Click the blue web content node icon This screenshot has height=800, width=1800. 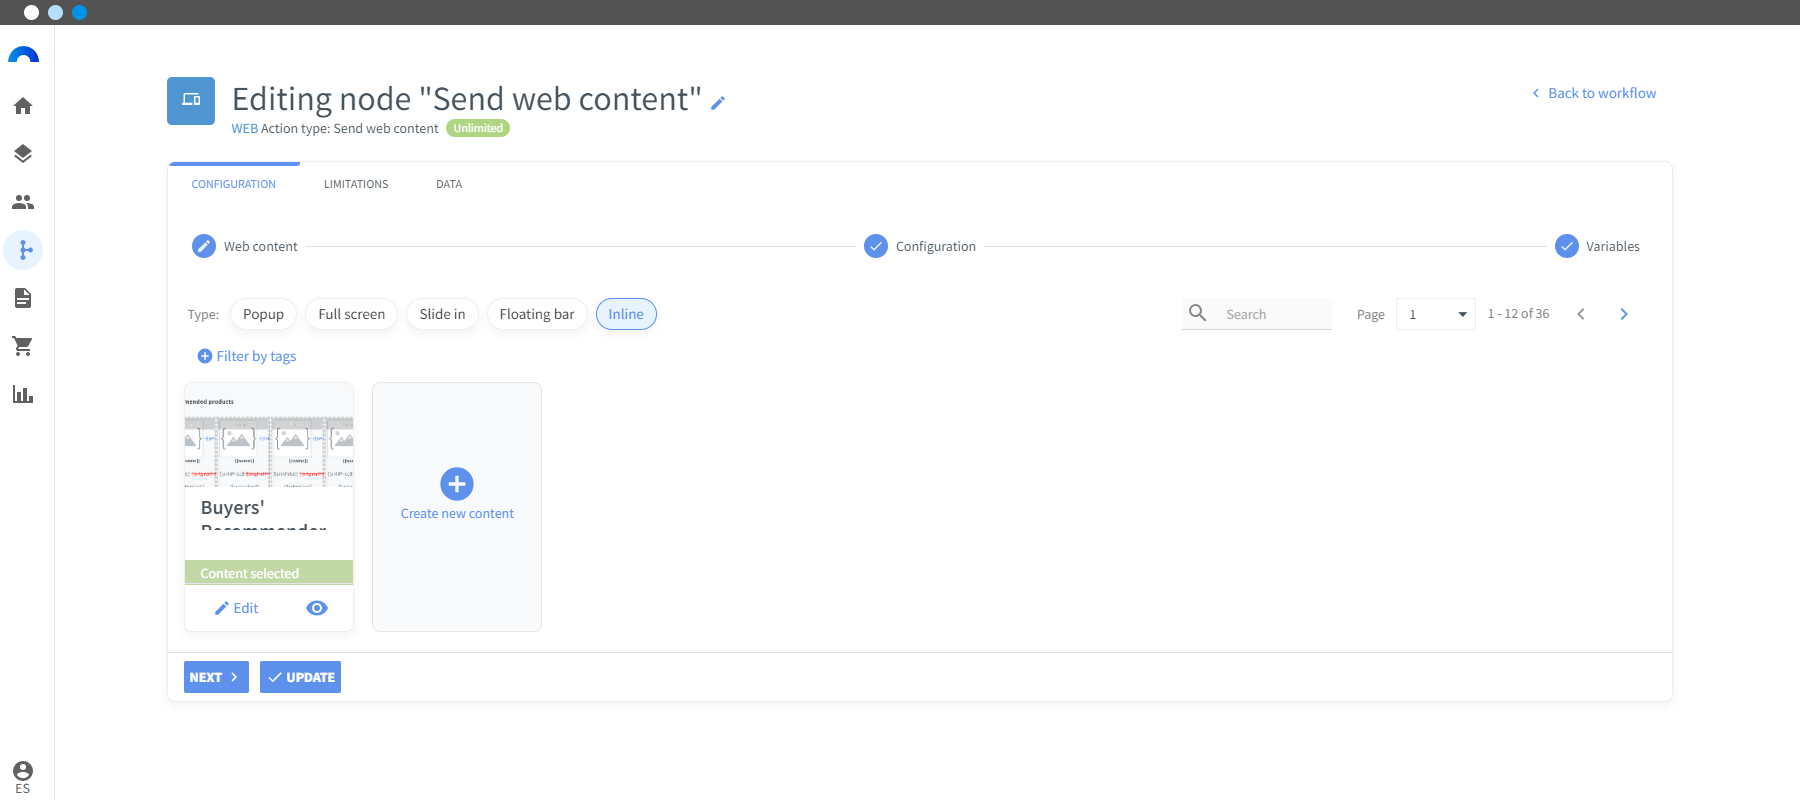pyautogui.click(x=191, y=101)
